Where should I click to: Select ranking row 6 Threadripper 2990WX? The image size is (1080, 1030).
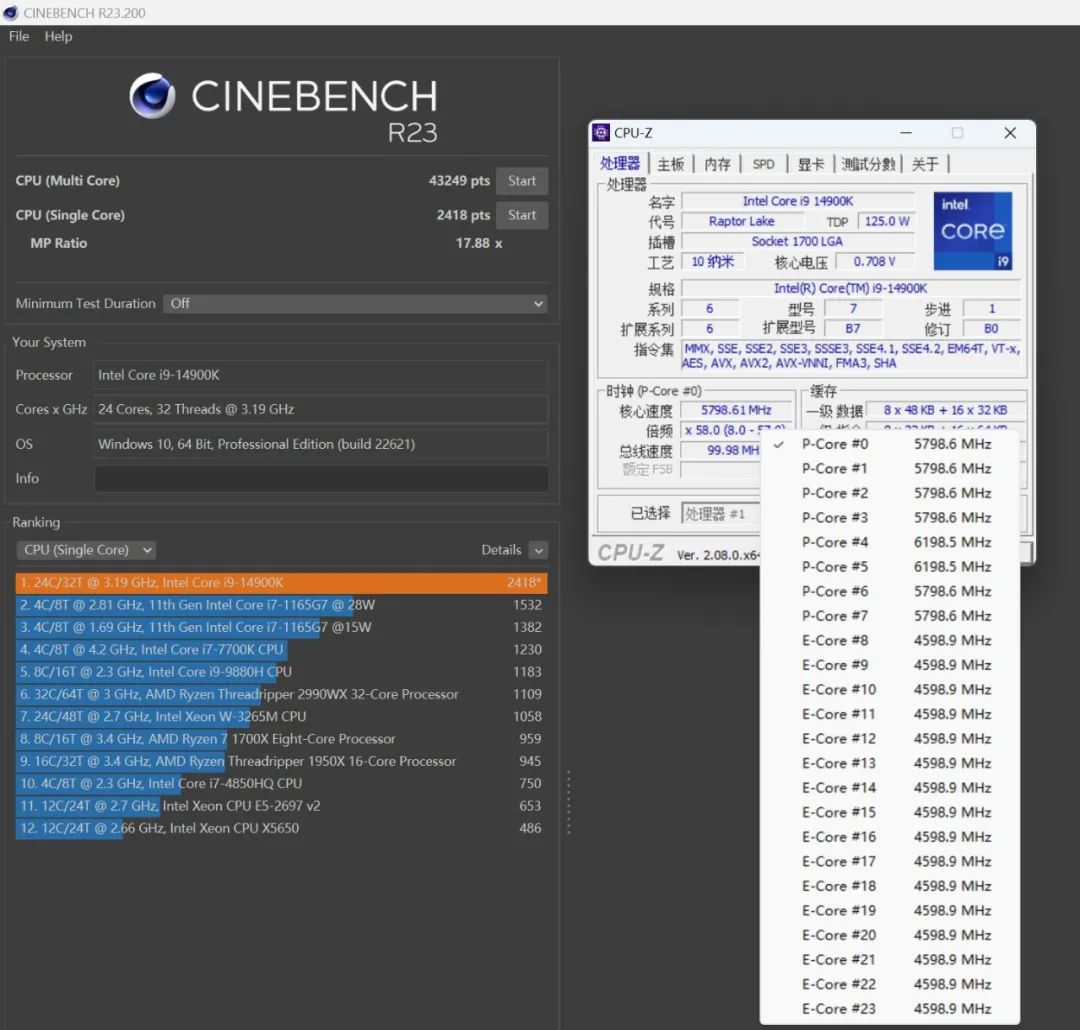(x=281, y=694)
